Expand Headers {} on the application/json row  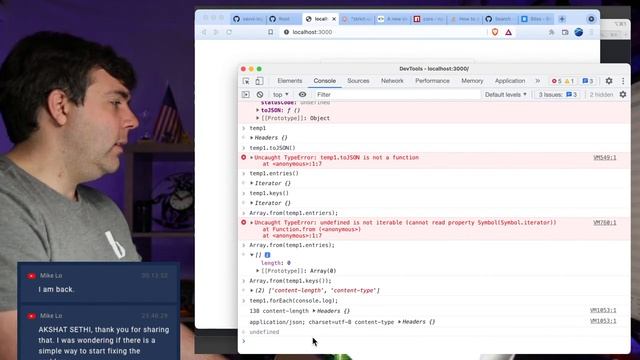click(x=399, y=322)
